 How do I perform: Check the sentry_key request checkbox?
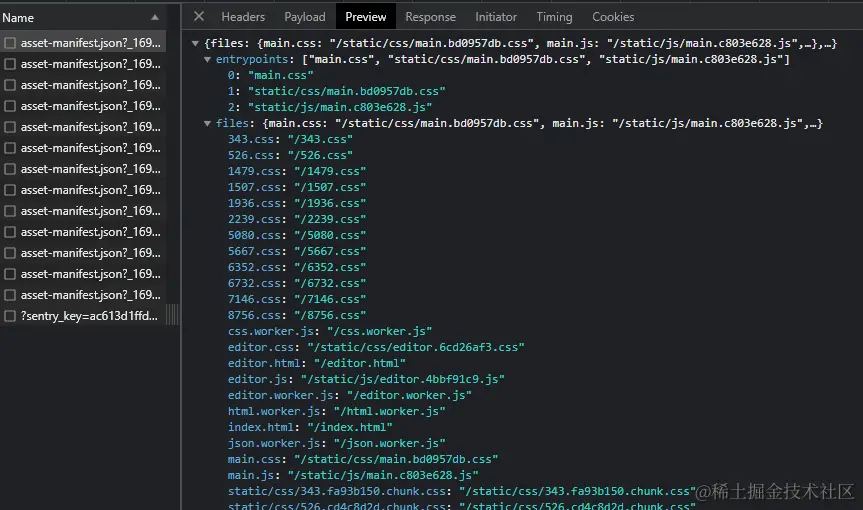tap(10, 316)
